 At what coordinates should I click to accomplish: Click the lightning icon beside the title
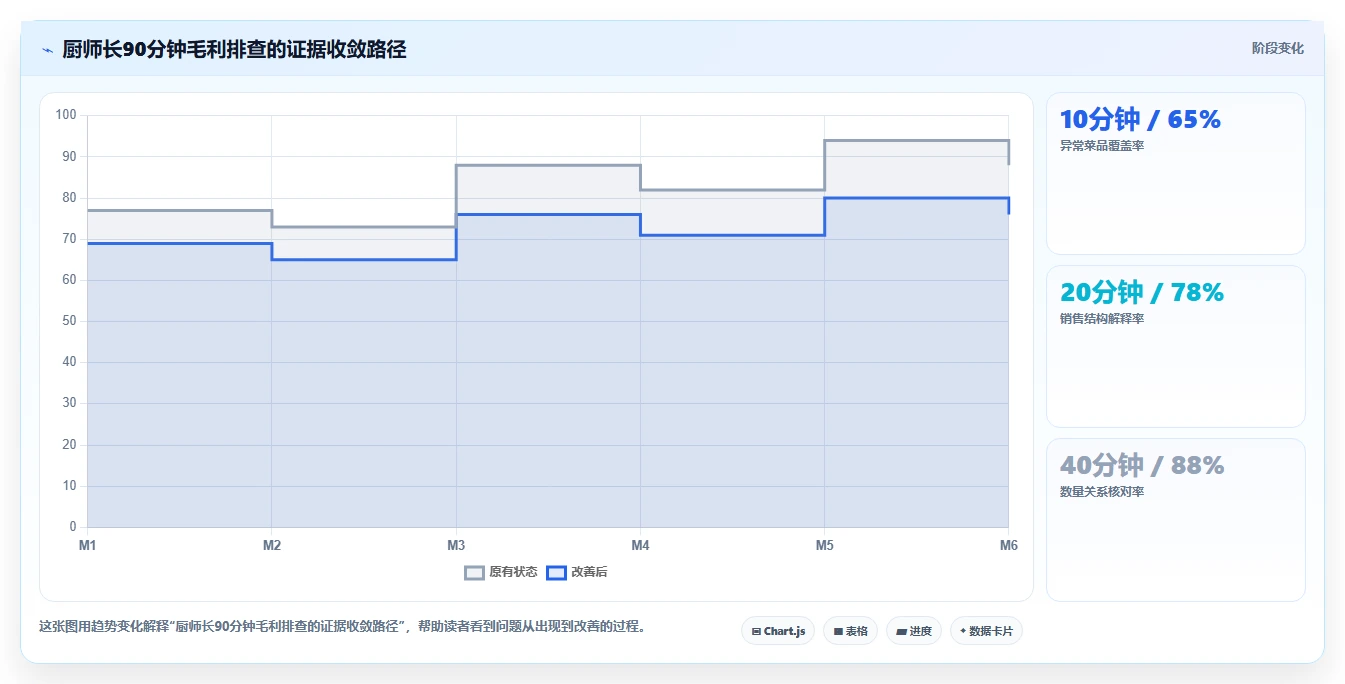(47, 50)
